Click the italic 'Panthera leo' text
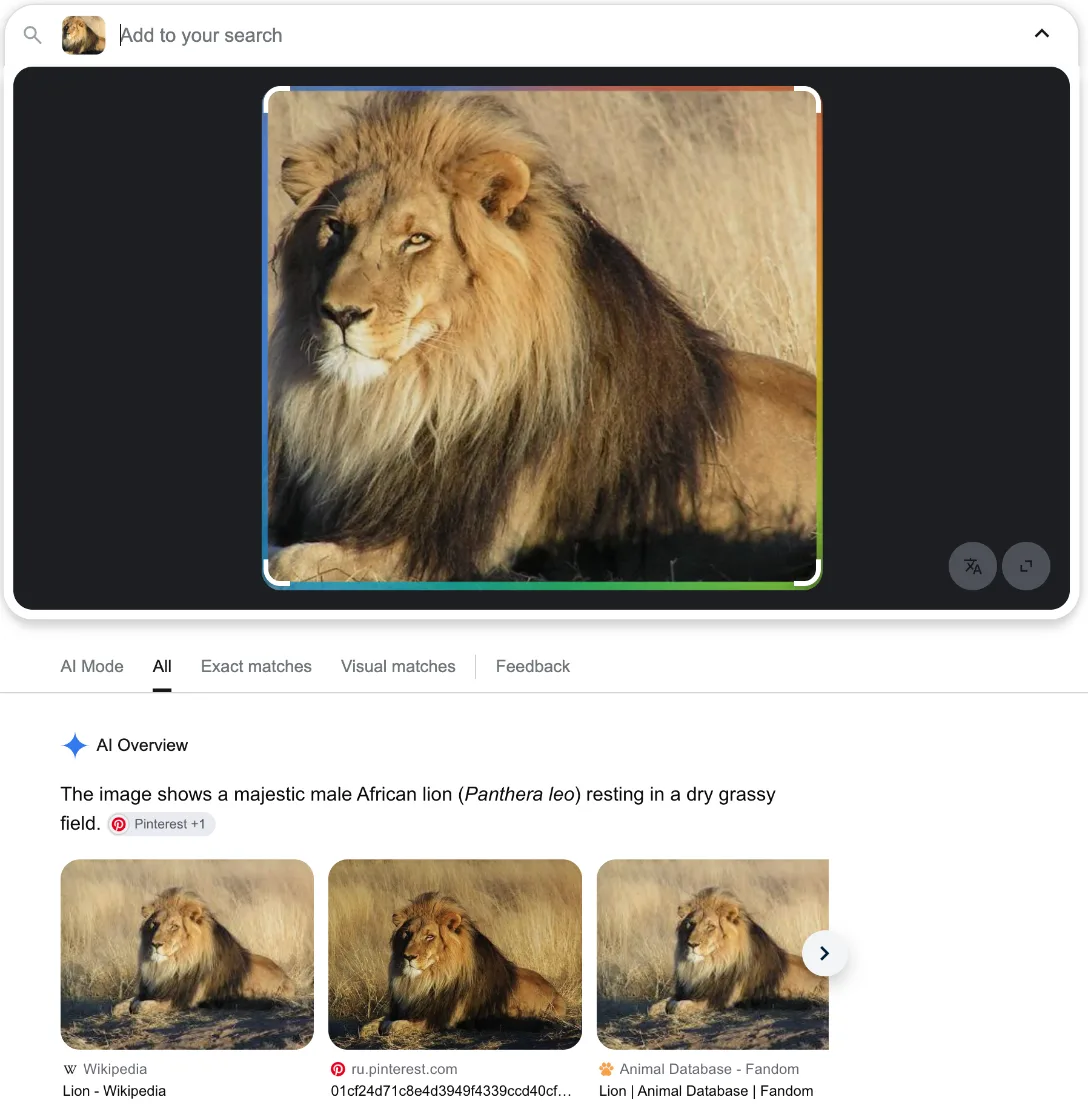Image resolution: width=1088 pixels, height=1120 pixels. tap(520, 794)
